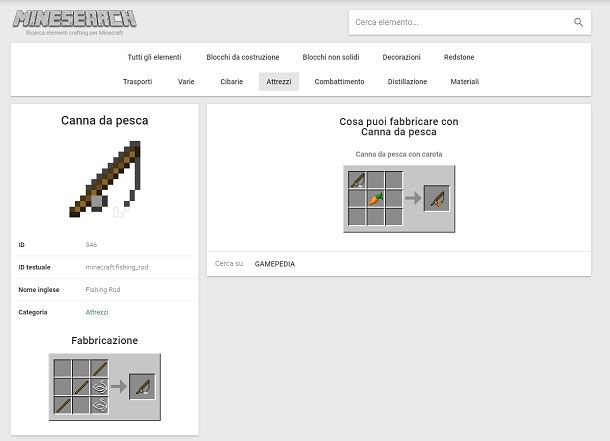Click the MineSearch logo
This screenshot has height=441, width=610.
[75, 19]
